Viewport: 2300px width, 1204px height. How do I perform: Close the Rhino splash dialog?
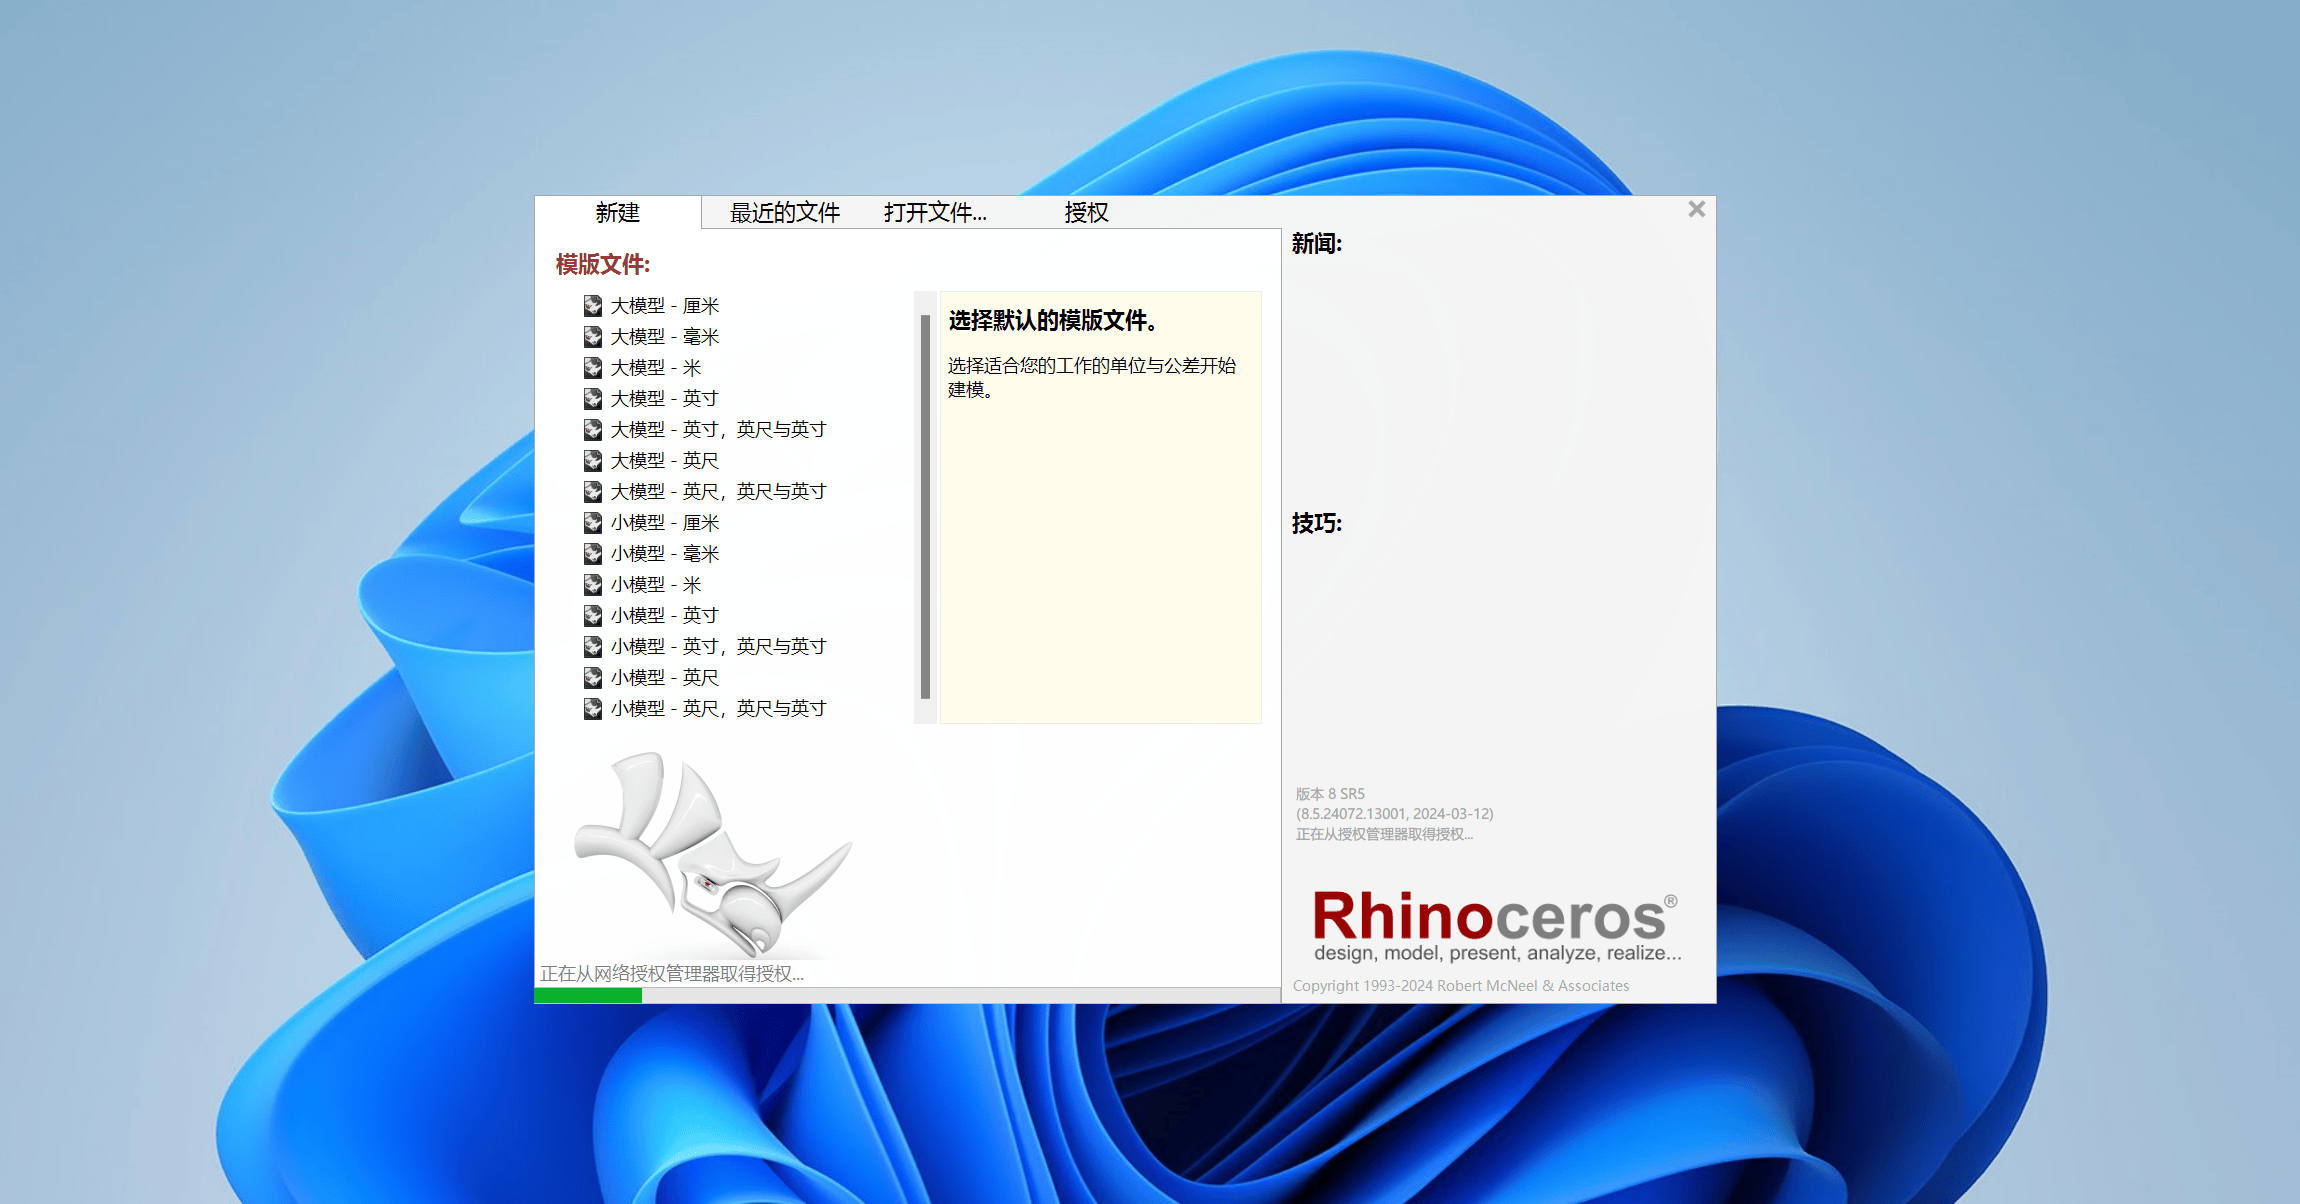click(x=1696, y=209)
